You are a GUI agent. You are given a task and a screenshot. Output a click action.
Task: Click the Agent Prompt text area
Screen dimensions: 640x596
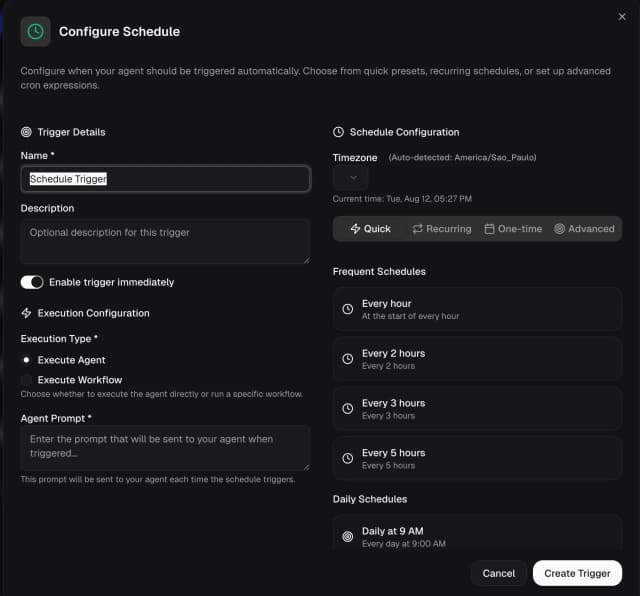(165, 447)
